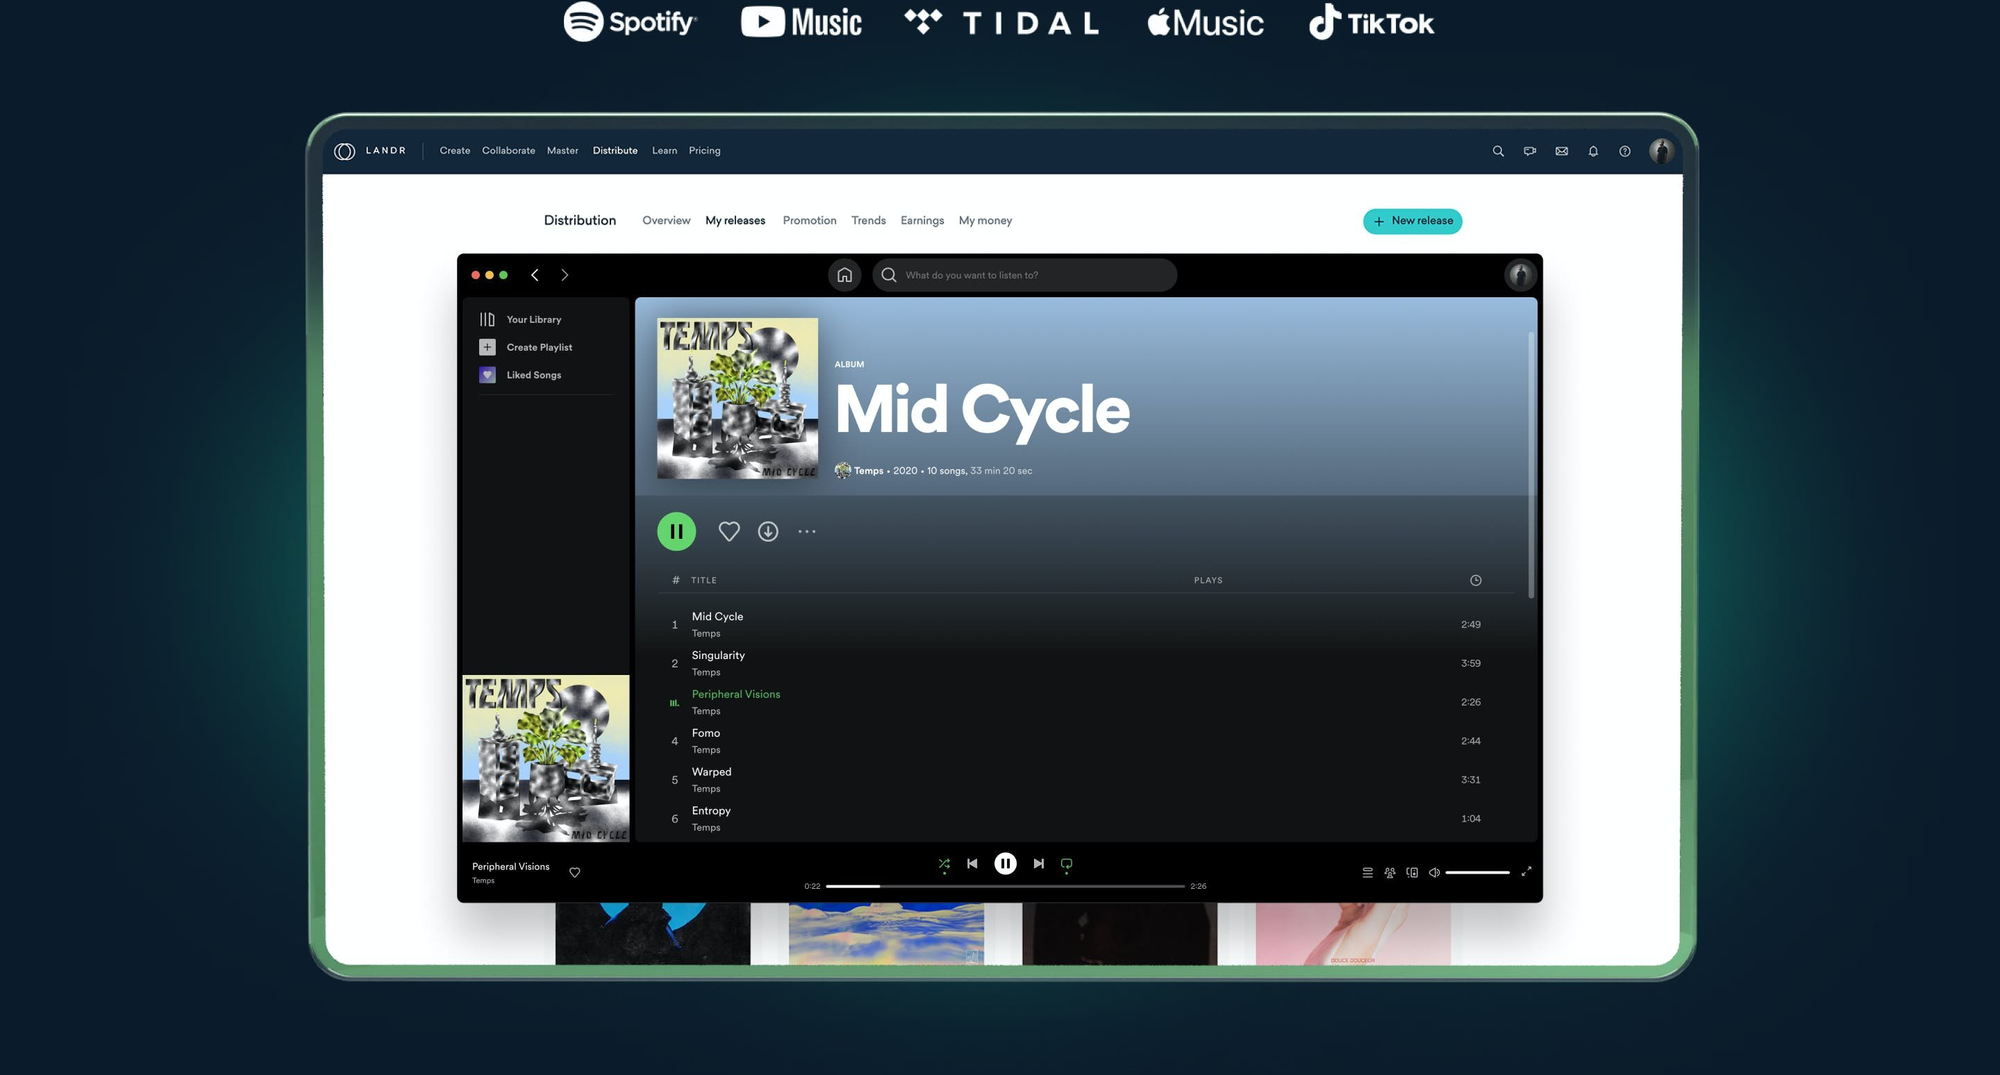Screen dimensions: 2000x1075
Task: Click the Temps artist link in album header
Action: point(869,471)
